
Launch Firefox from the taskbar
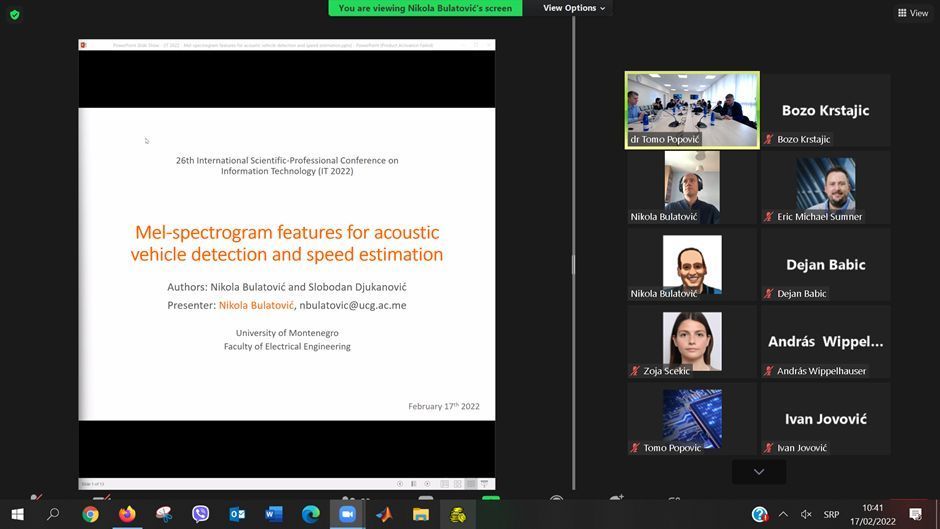127,514
